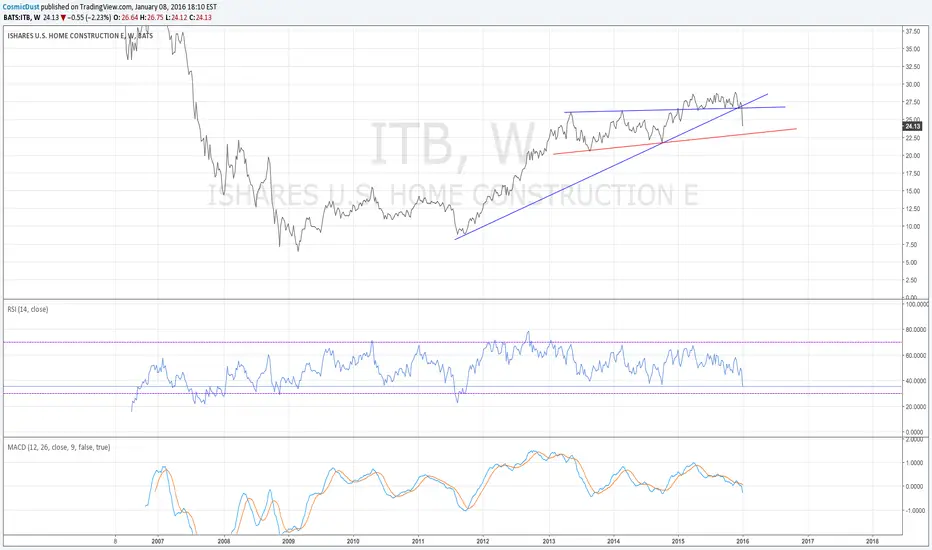Viewport: 932px width, 550px height.
Task: Click the MACD (12, 26, close, 9, false, true) label
Action: 58,447
